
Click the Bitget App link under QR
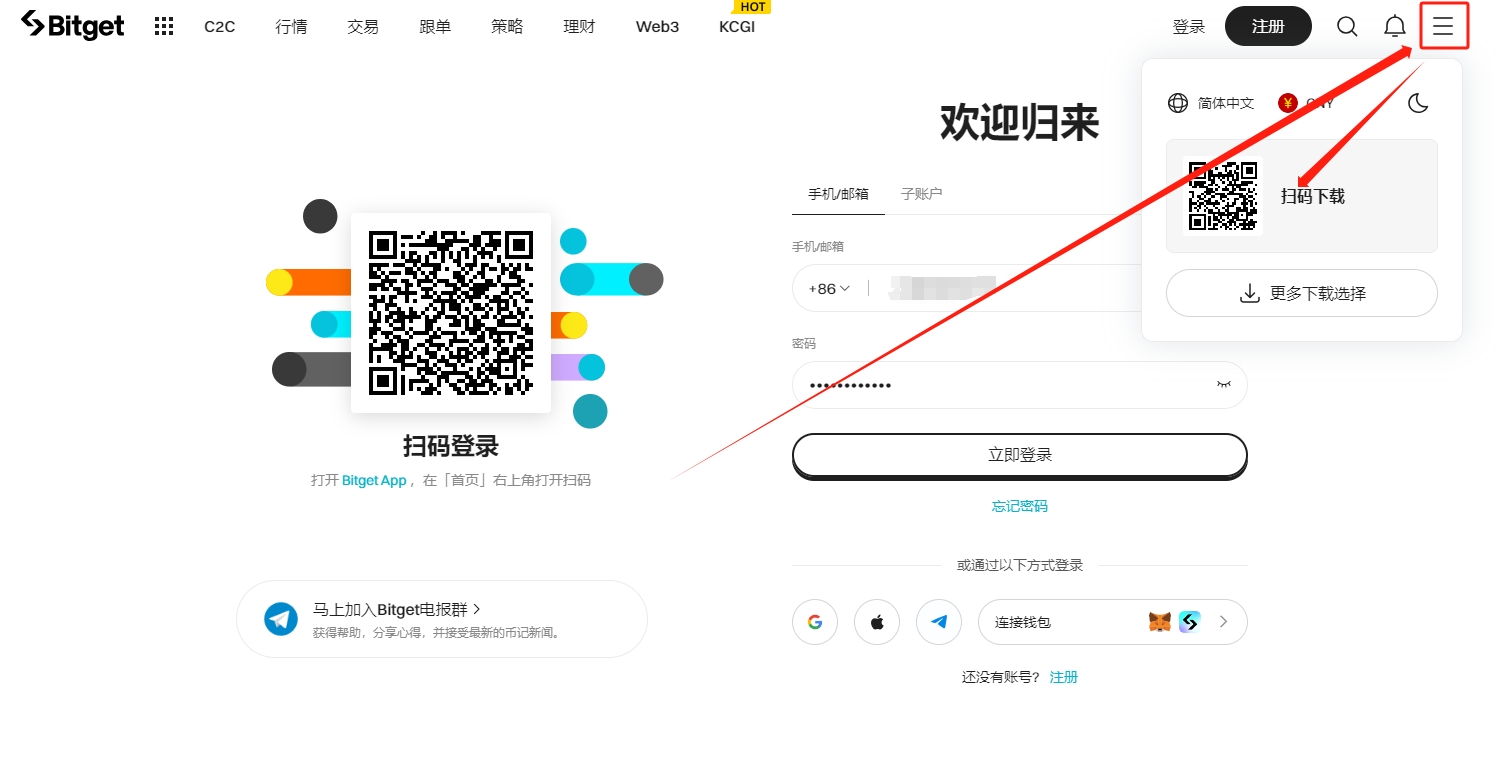374,480
